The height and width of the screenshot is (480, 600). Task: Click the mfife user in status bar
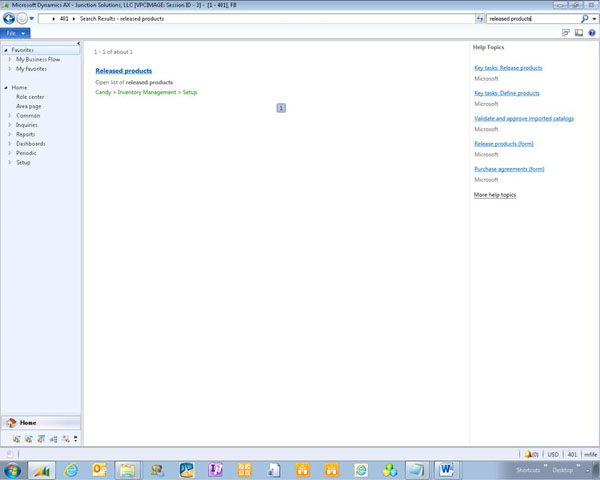[591, 454]
